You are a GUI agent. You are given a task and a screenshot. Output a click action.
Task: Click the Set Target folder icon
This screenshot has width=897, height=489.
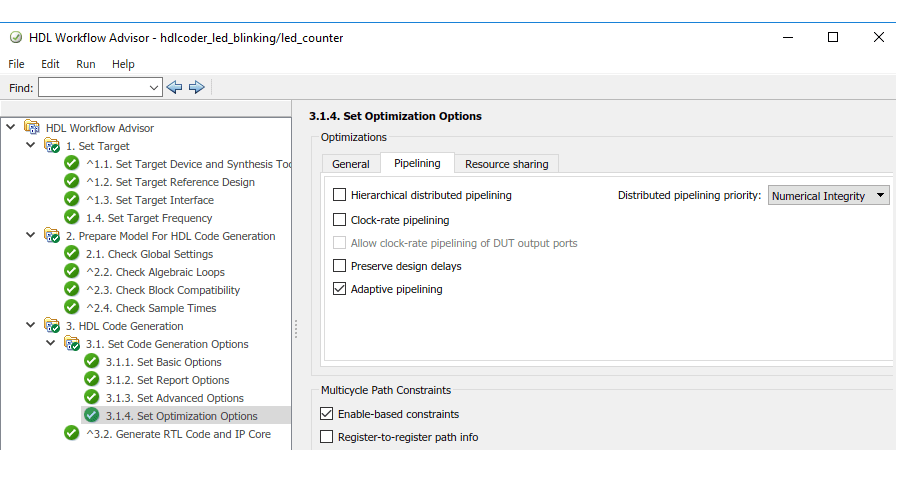point(52,146)
